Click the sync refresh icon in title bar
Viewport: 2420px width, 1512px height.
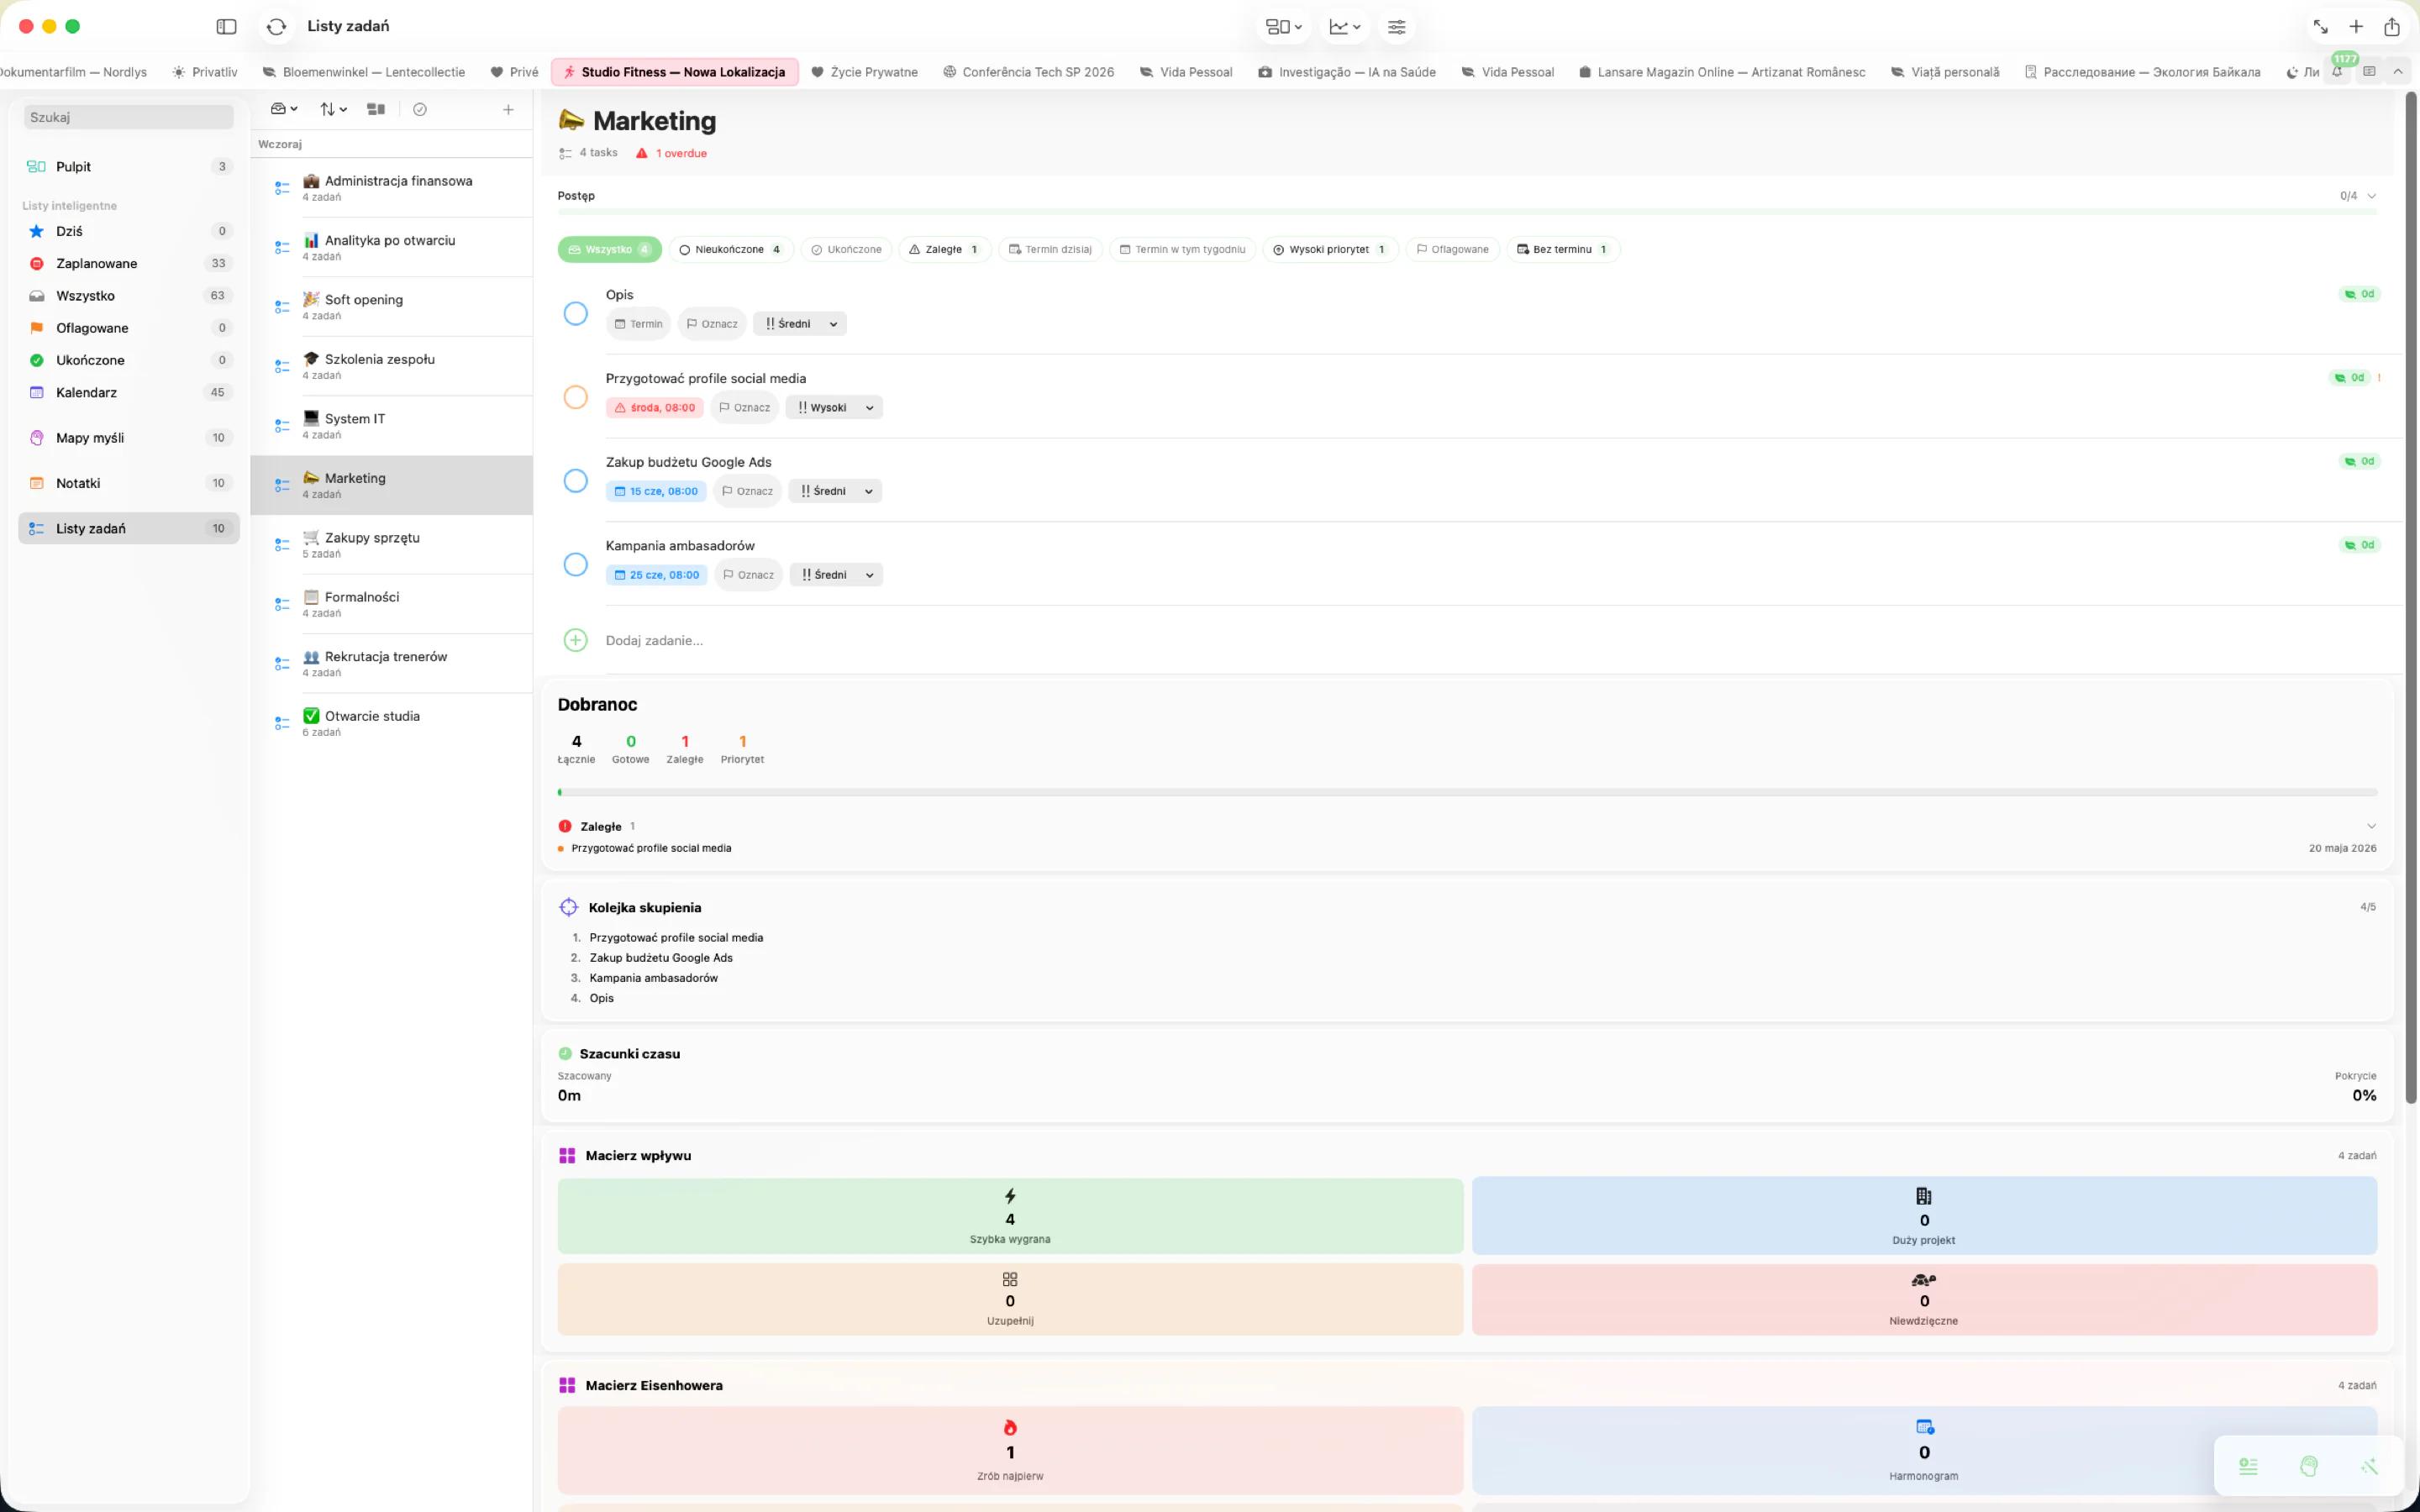[x=277, y=27]
